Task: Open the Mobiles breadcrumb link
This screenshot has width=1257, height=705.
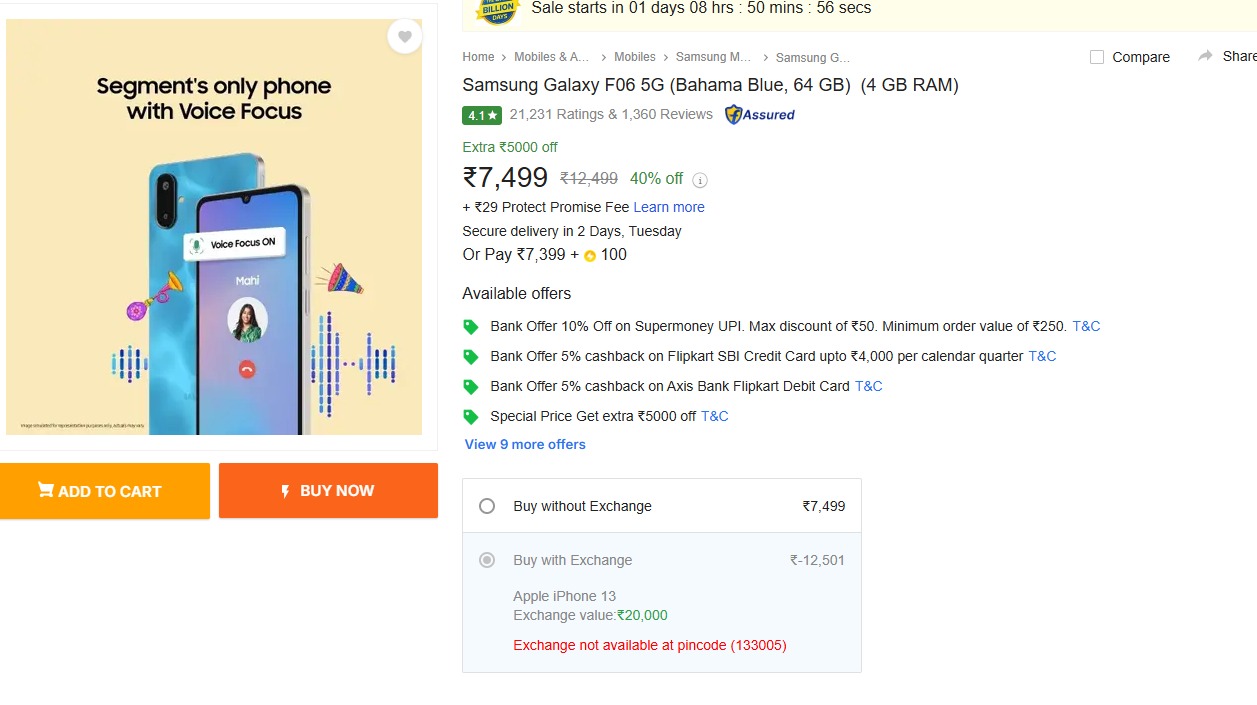Action: pos(634,57)
